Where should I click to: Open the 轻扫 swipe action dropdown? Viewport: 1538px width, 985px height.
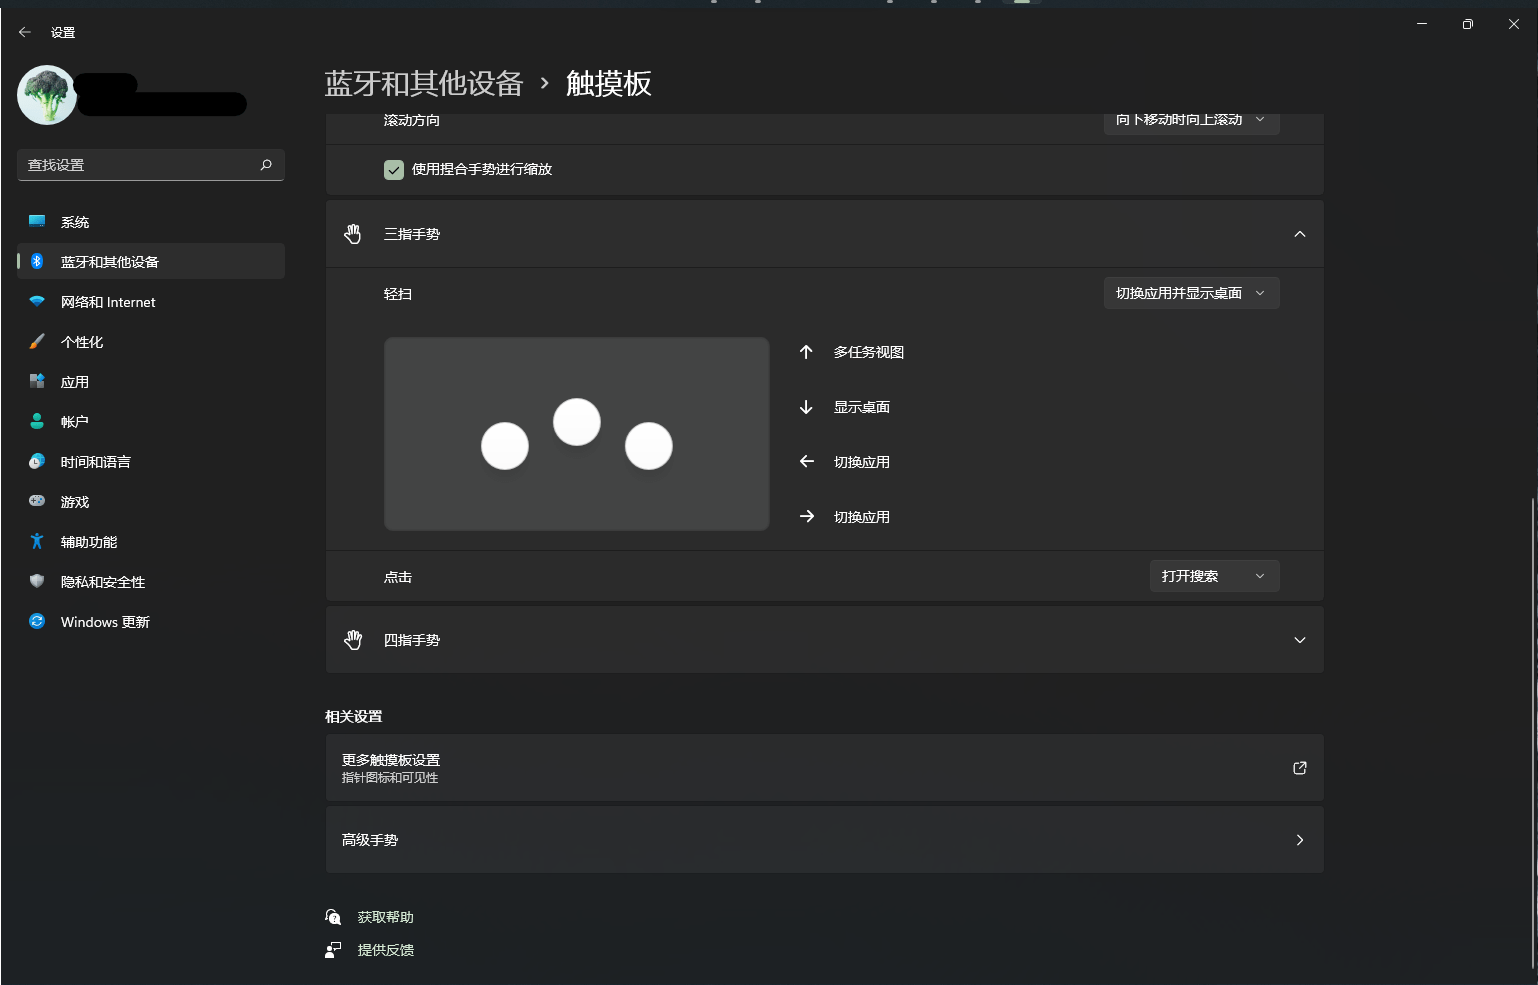point(1191,292)
